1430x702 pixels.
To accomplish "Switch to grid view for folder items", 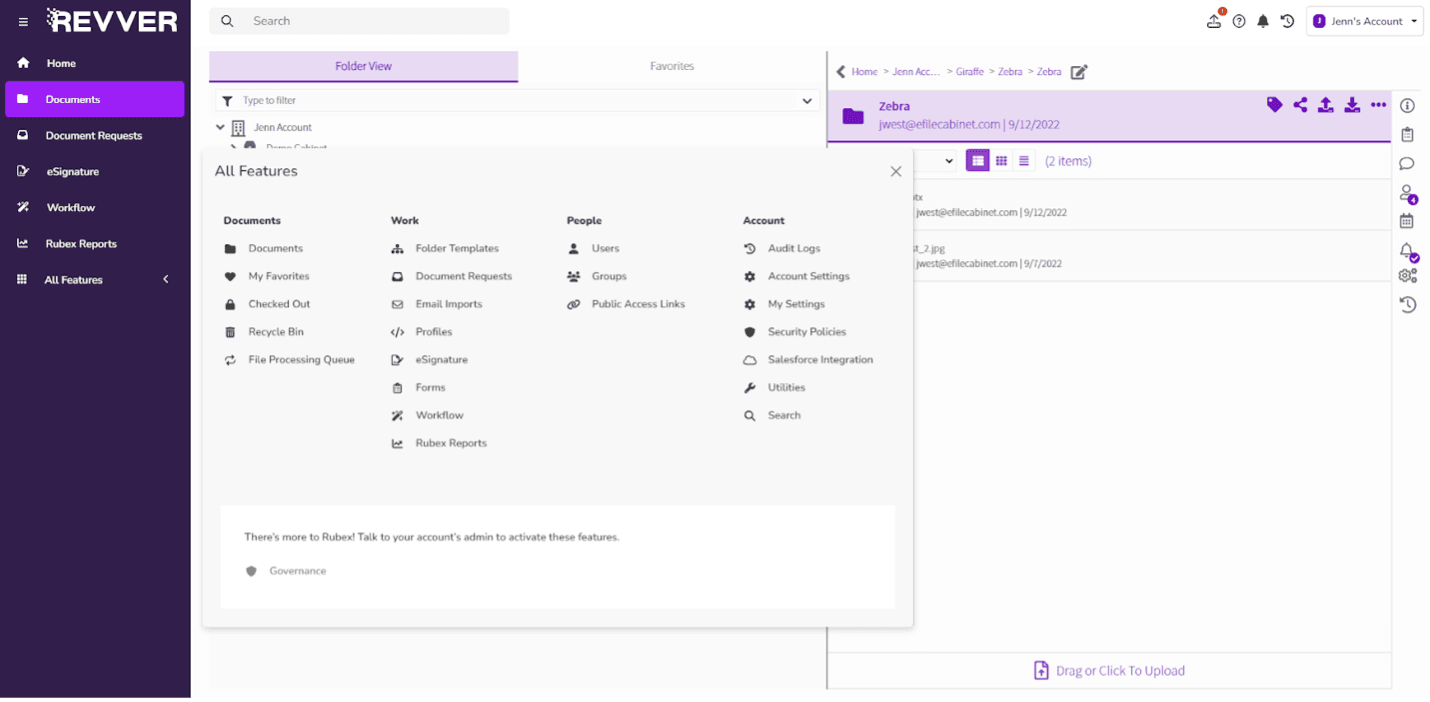I will coord(1001,160).
